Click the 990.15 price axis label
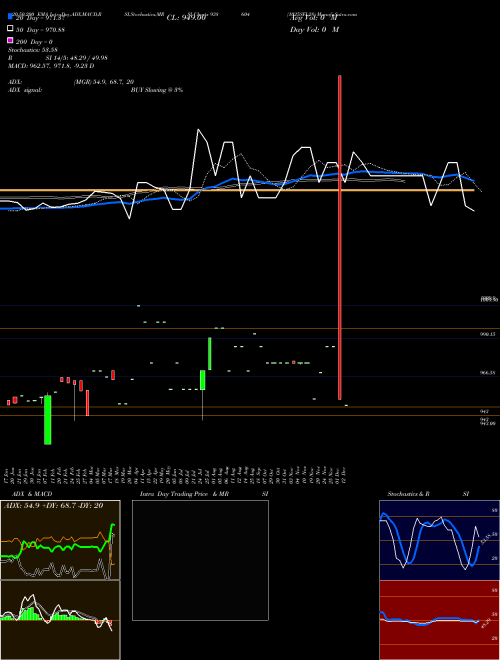Viewport: 500px width, 660px height. coord(488,334)
